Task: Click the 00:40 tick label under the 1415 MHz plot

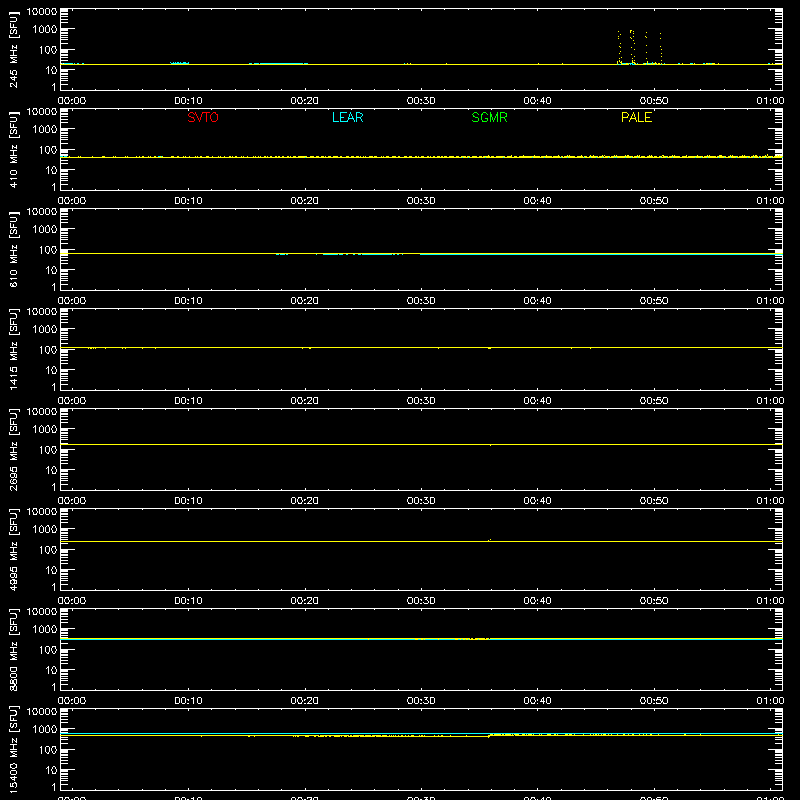Action: [x=537, y=401]
